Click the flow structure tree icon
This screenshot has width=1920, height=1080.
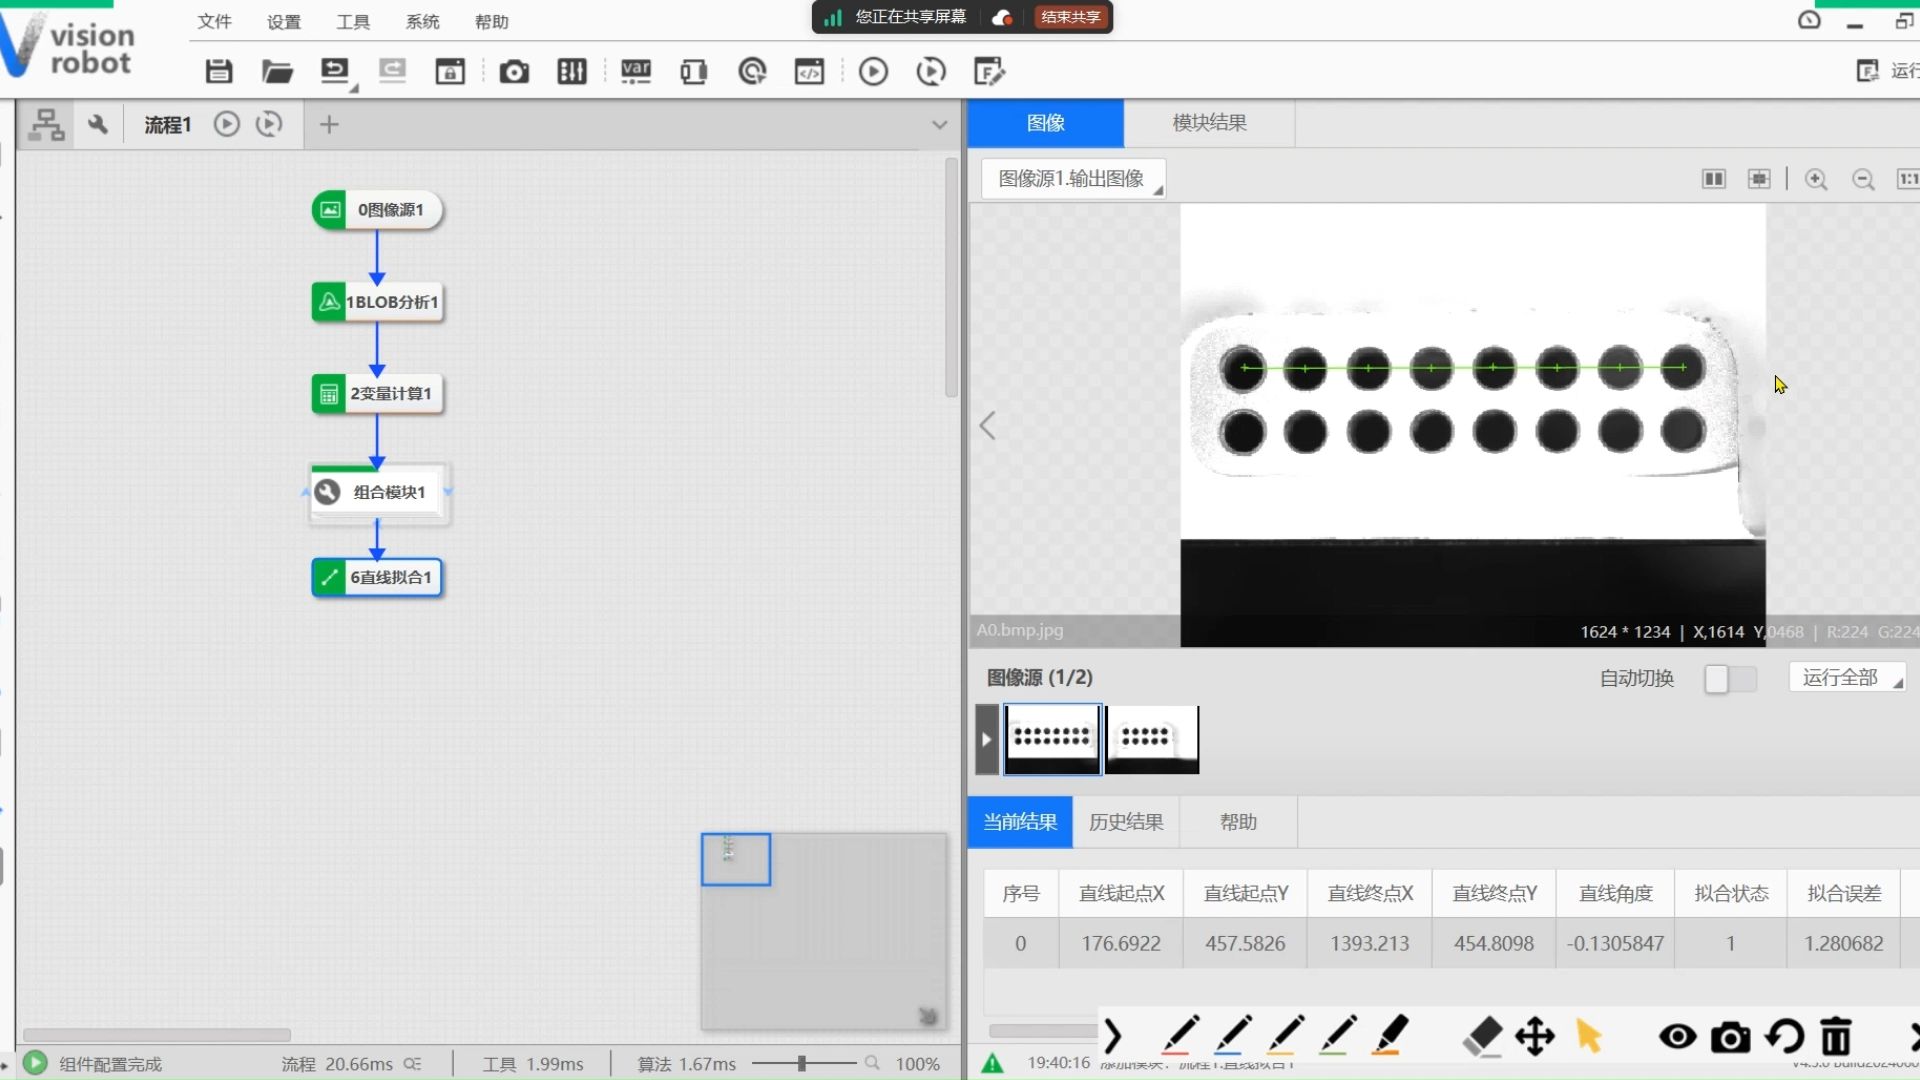46,124
